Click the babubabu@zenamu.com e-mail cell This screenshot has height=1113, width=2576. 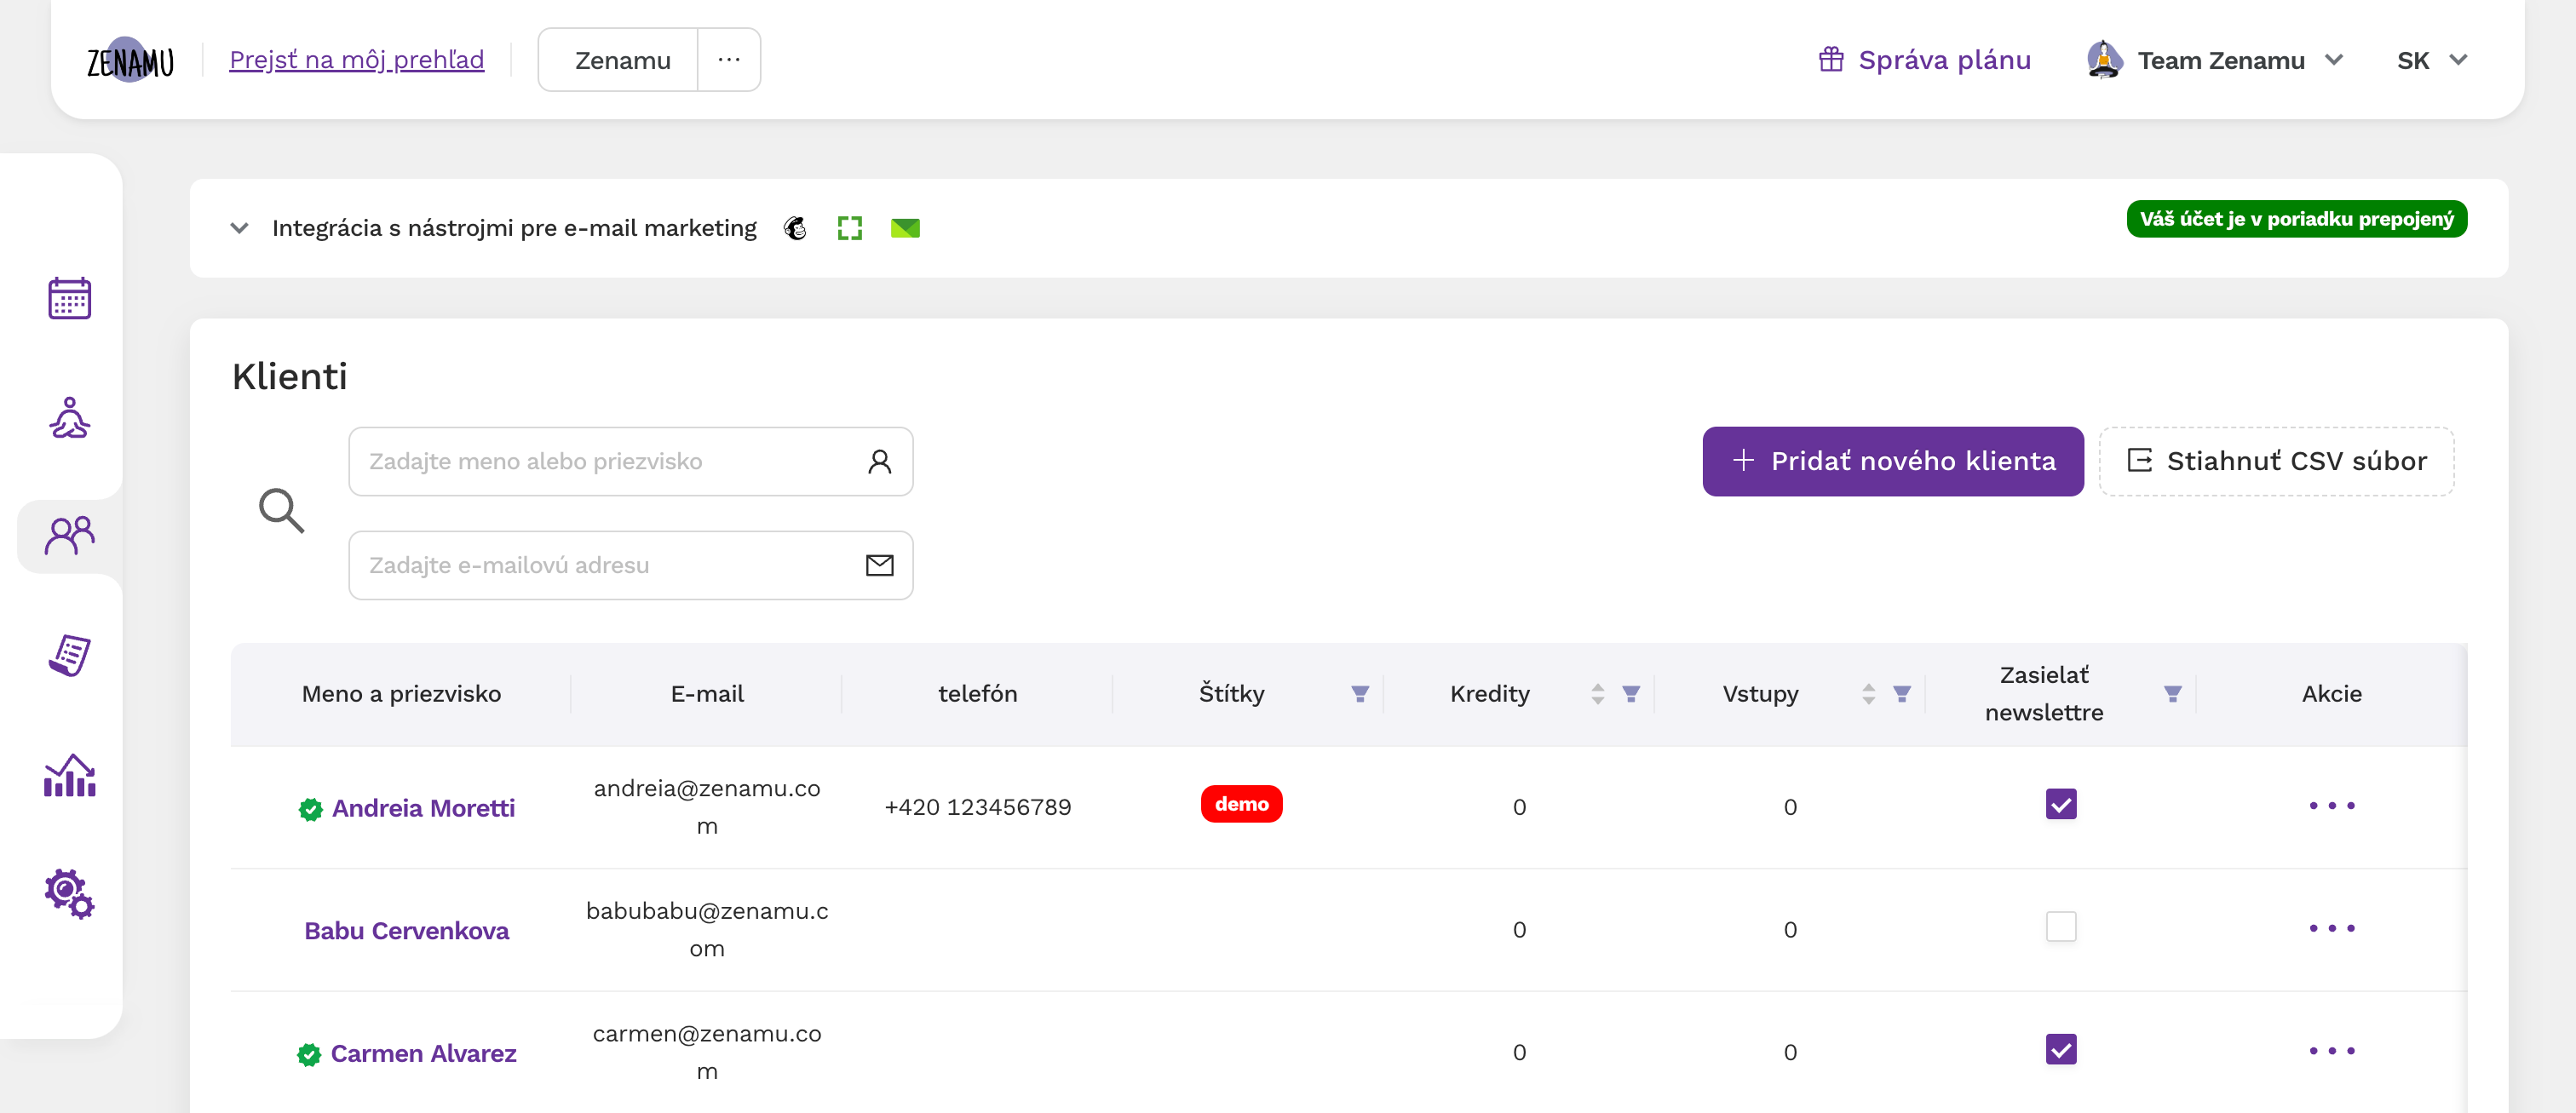click(707, 930)
